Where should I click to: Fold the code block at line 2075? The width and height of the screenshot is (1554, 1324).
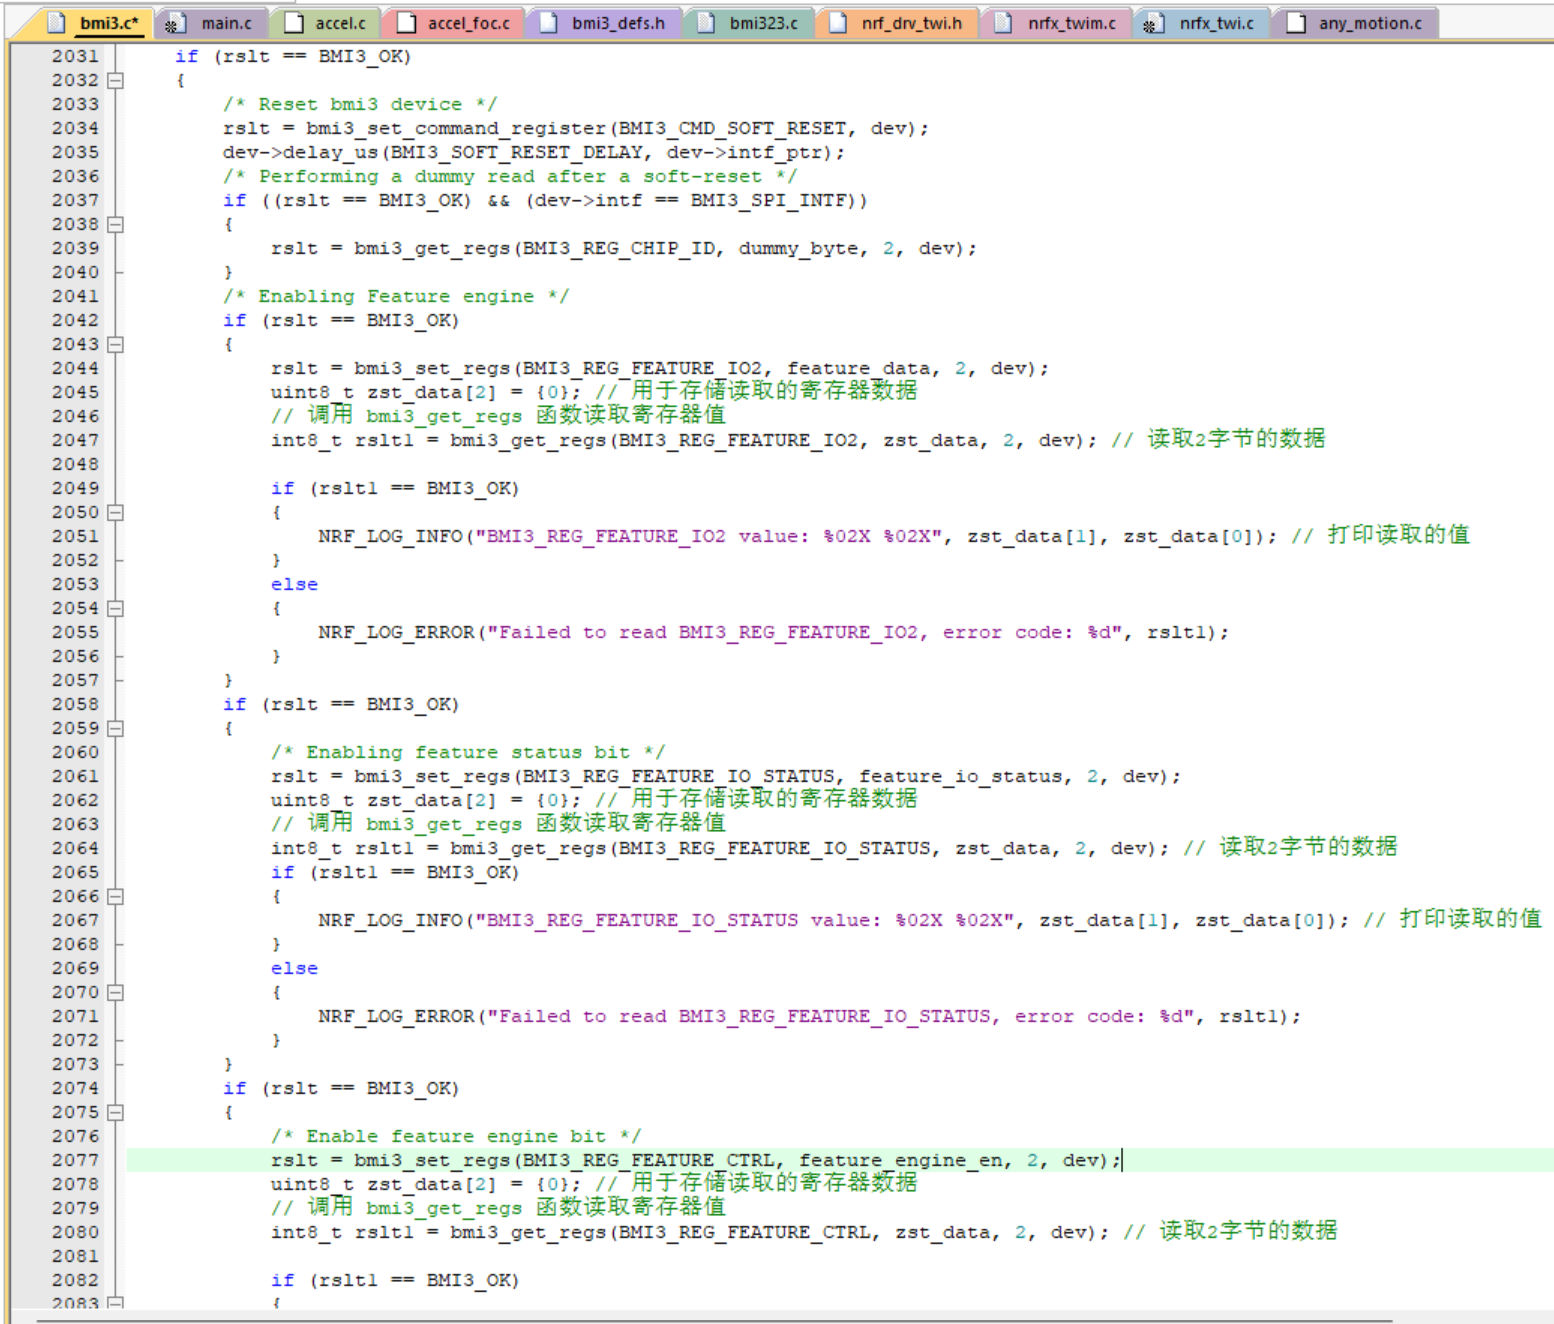(116, 1112)
